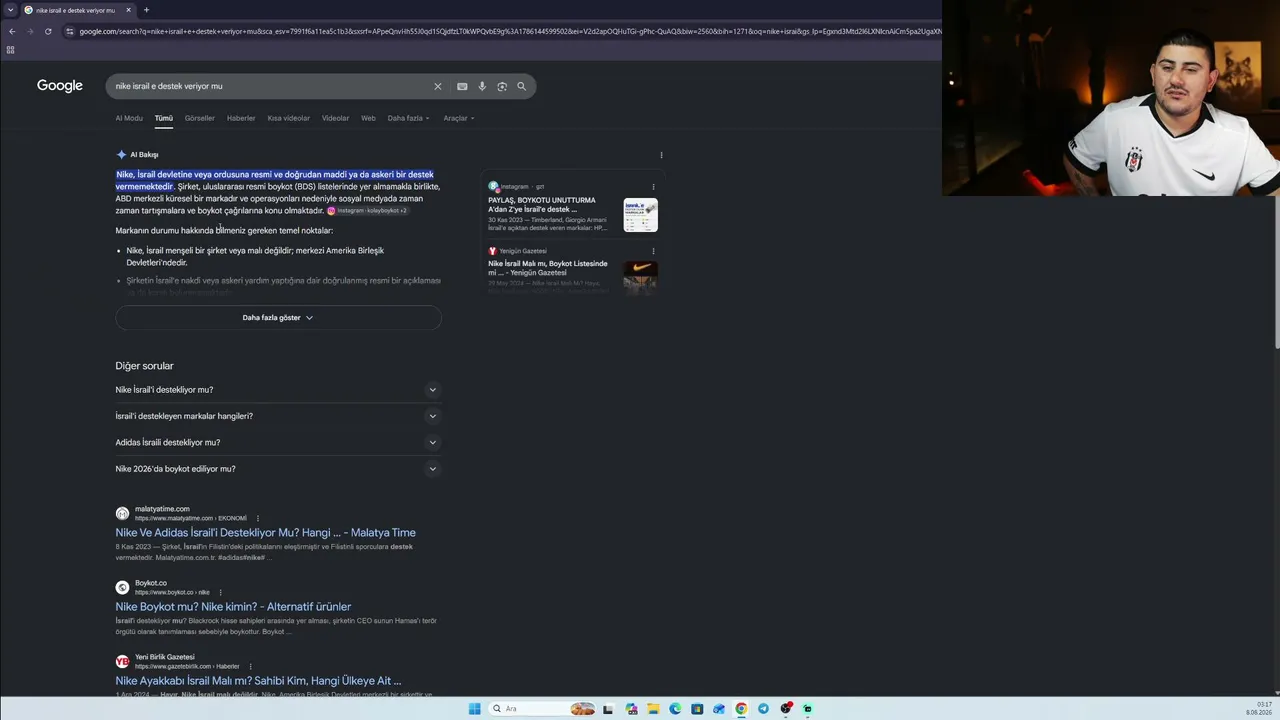Viewport: 1280px width, 720px height.
Task: Launch Microsoft Edge from the taskbar
Action: click(x=675, y=709)
